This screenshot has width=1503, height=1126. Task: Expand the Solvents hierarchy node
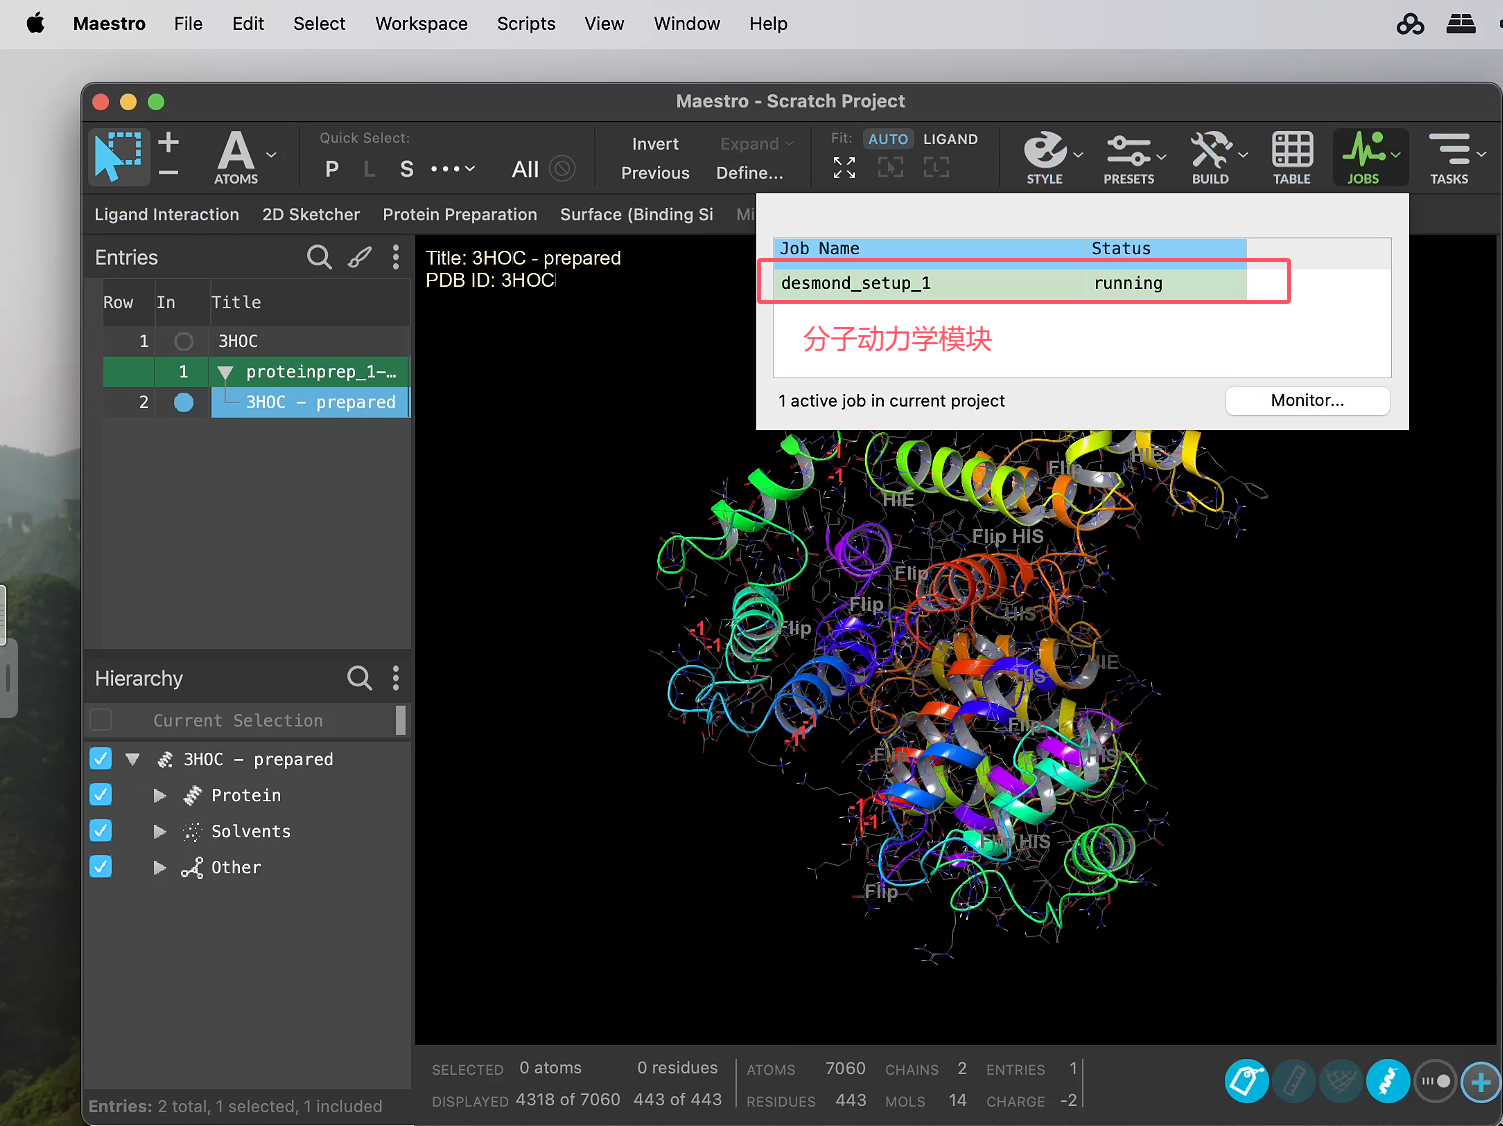click(159, 832)
